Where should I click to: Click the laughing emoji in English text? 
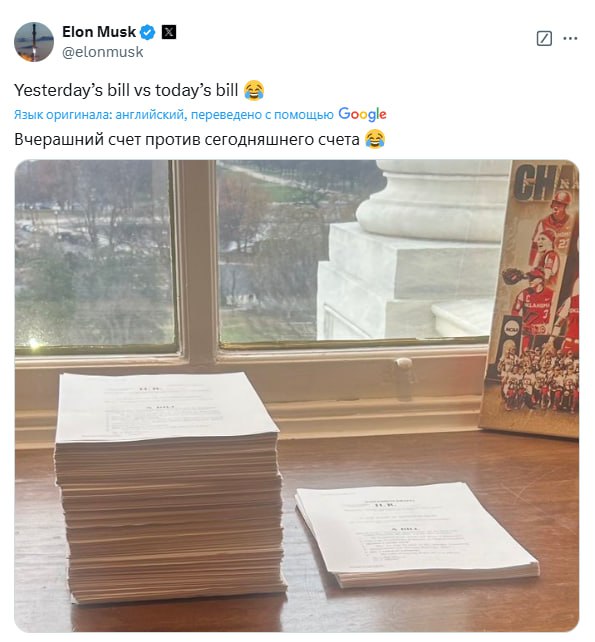[x=253, y=90]
